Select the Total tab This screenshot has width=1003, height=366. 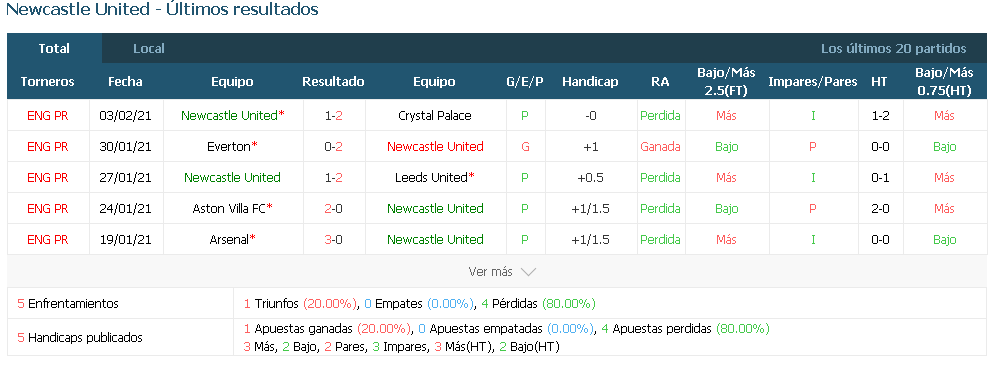point(54,49)
